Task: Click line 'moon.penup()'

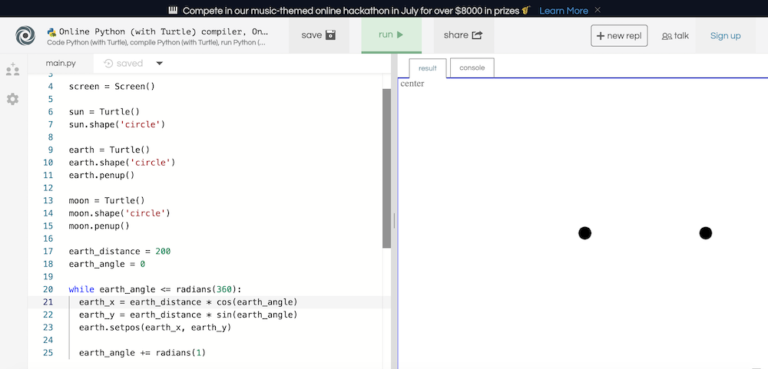Action: [99, 226]
